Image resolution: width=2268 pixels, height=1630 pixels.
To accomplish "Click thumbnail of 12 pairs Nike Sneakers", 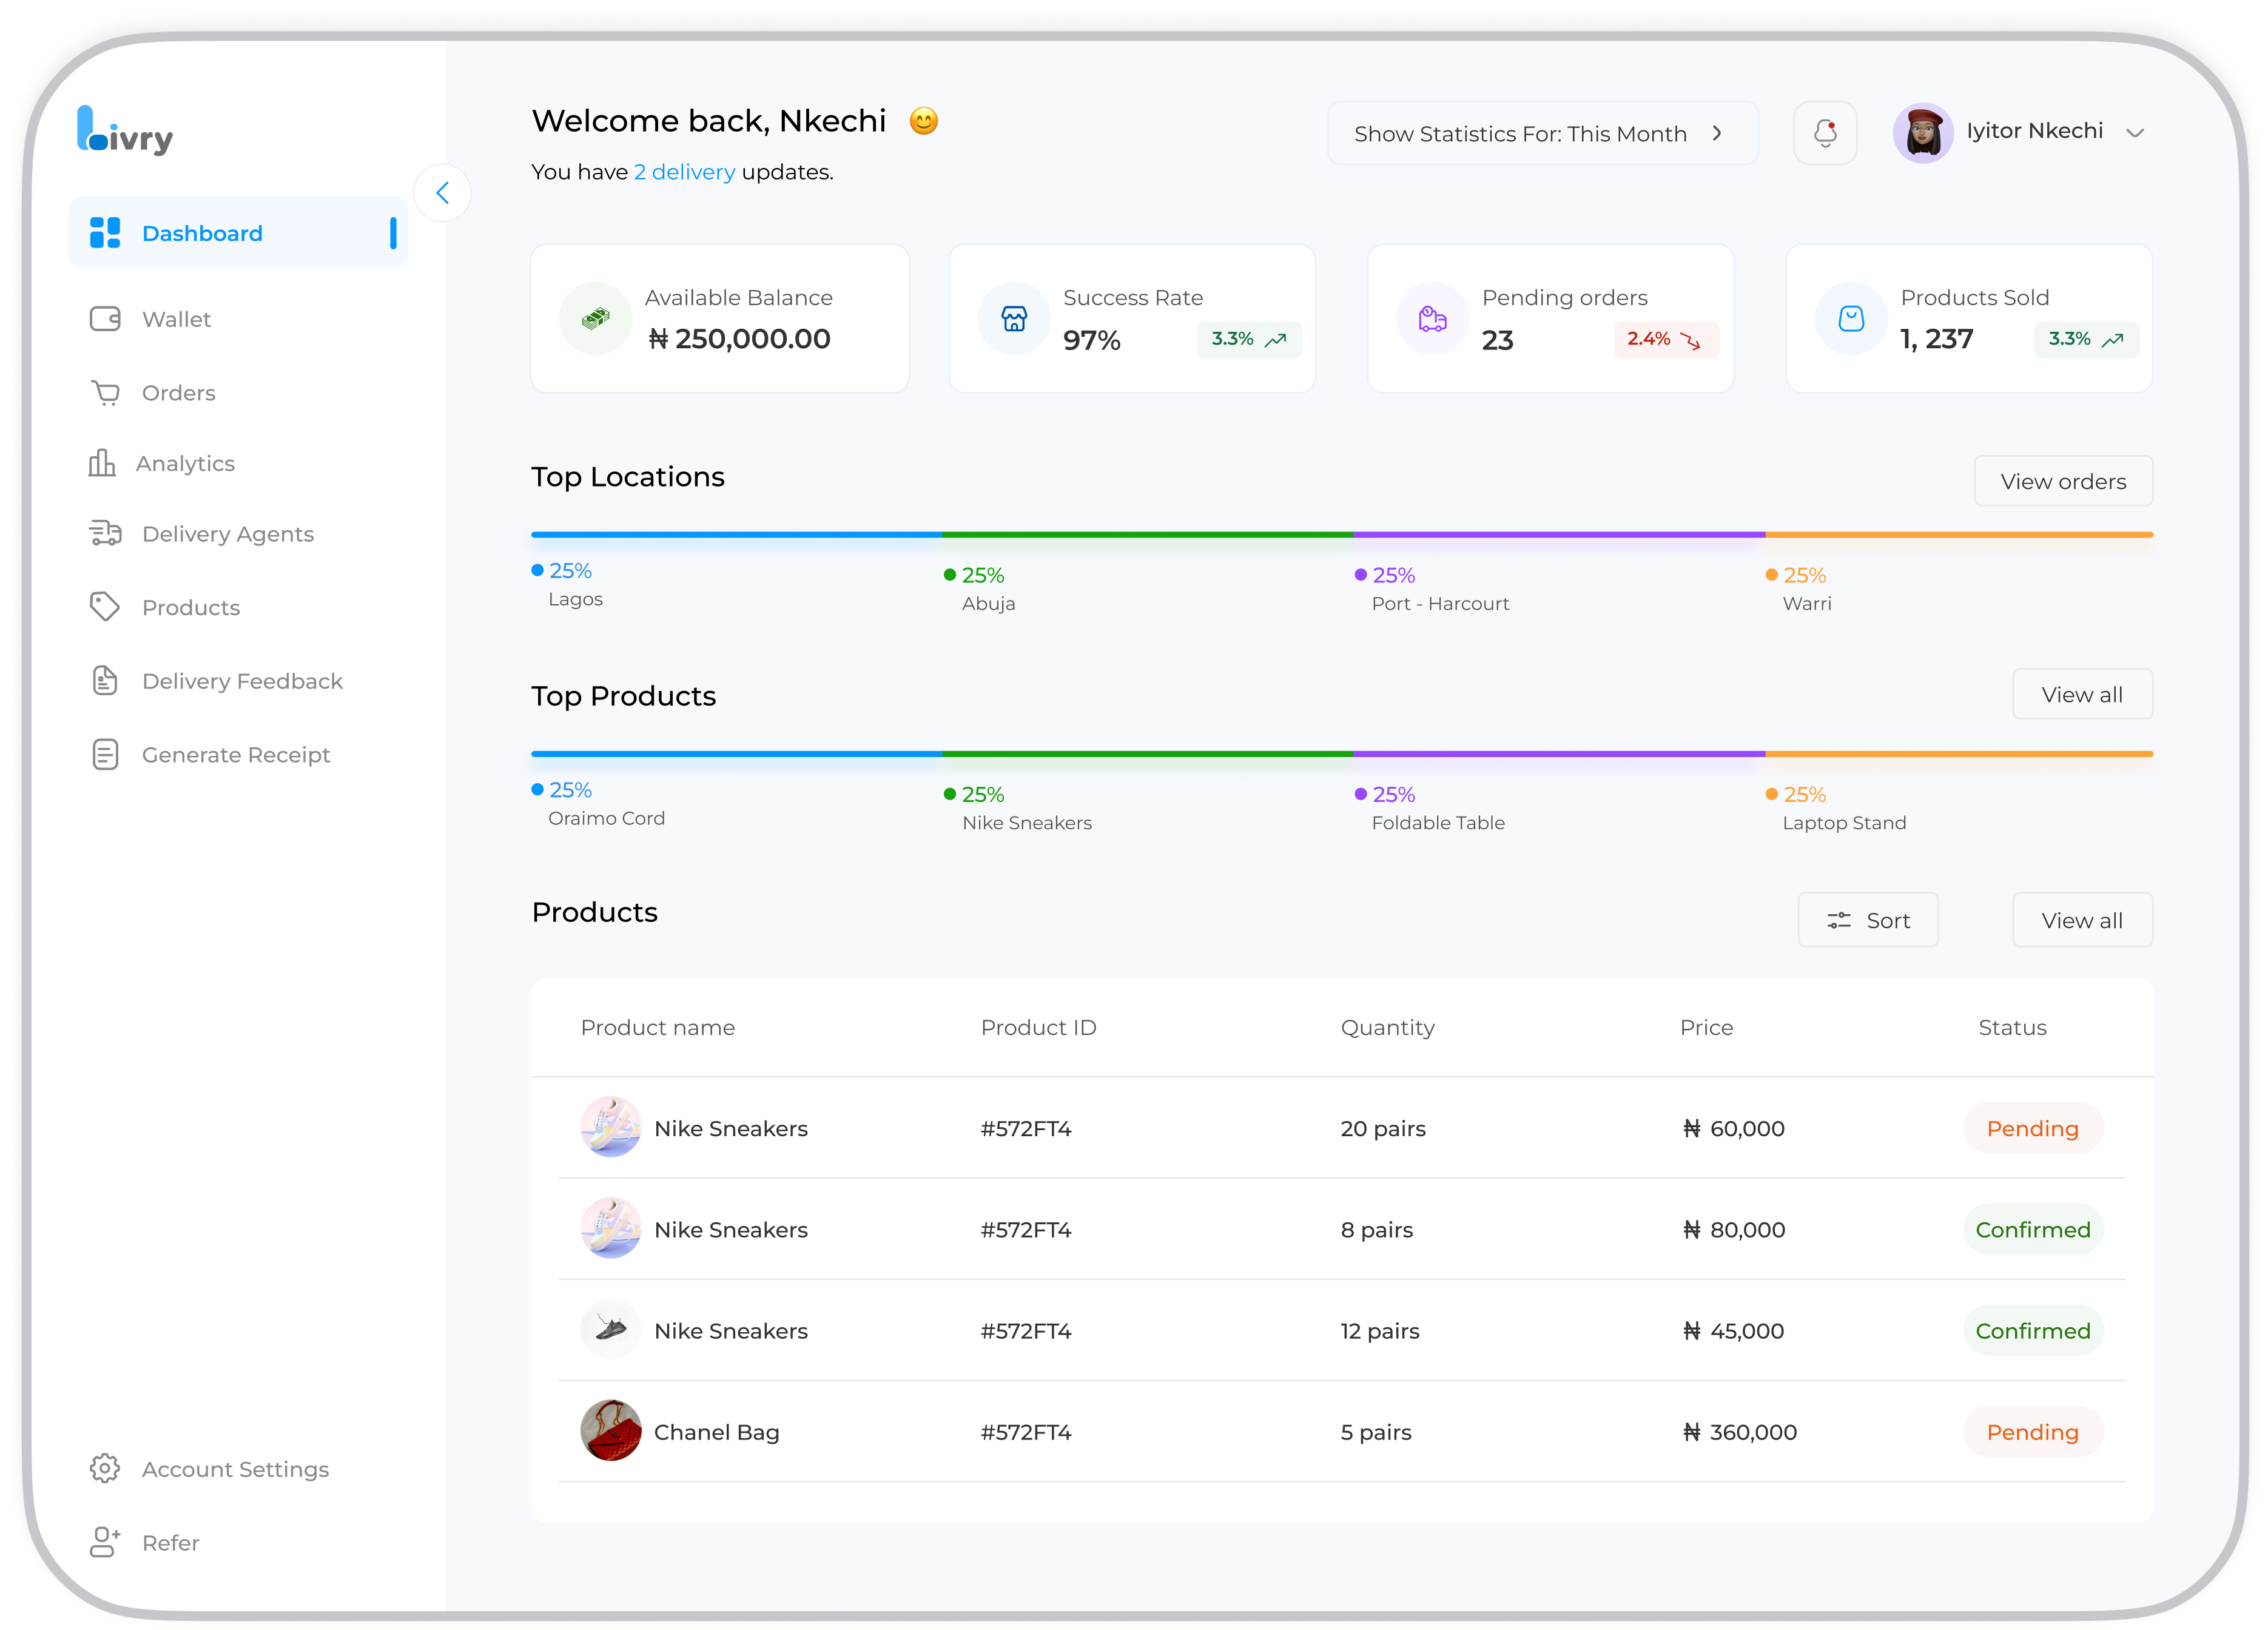I will pyautogui.click(x=611, y=1329).
